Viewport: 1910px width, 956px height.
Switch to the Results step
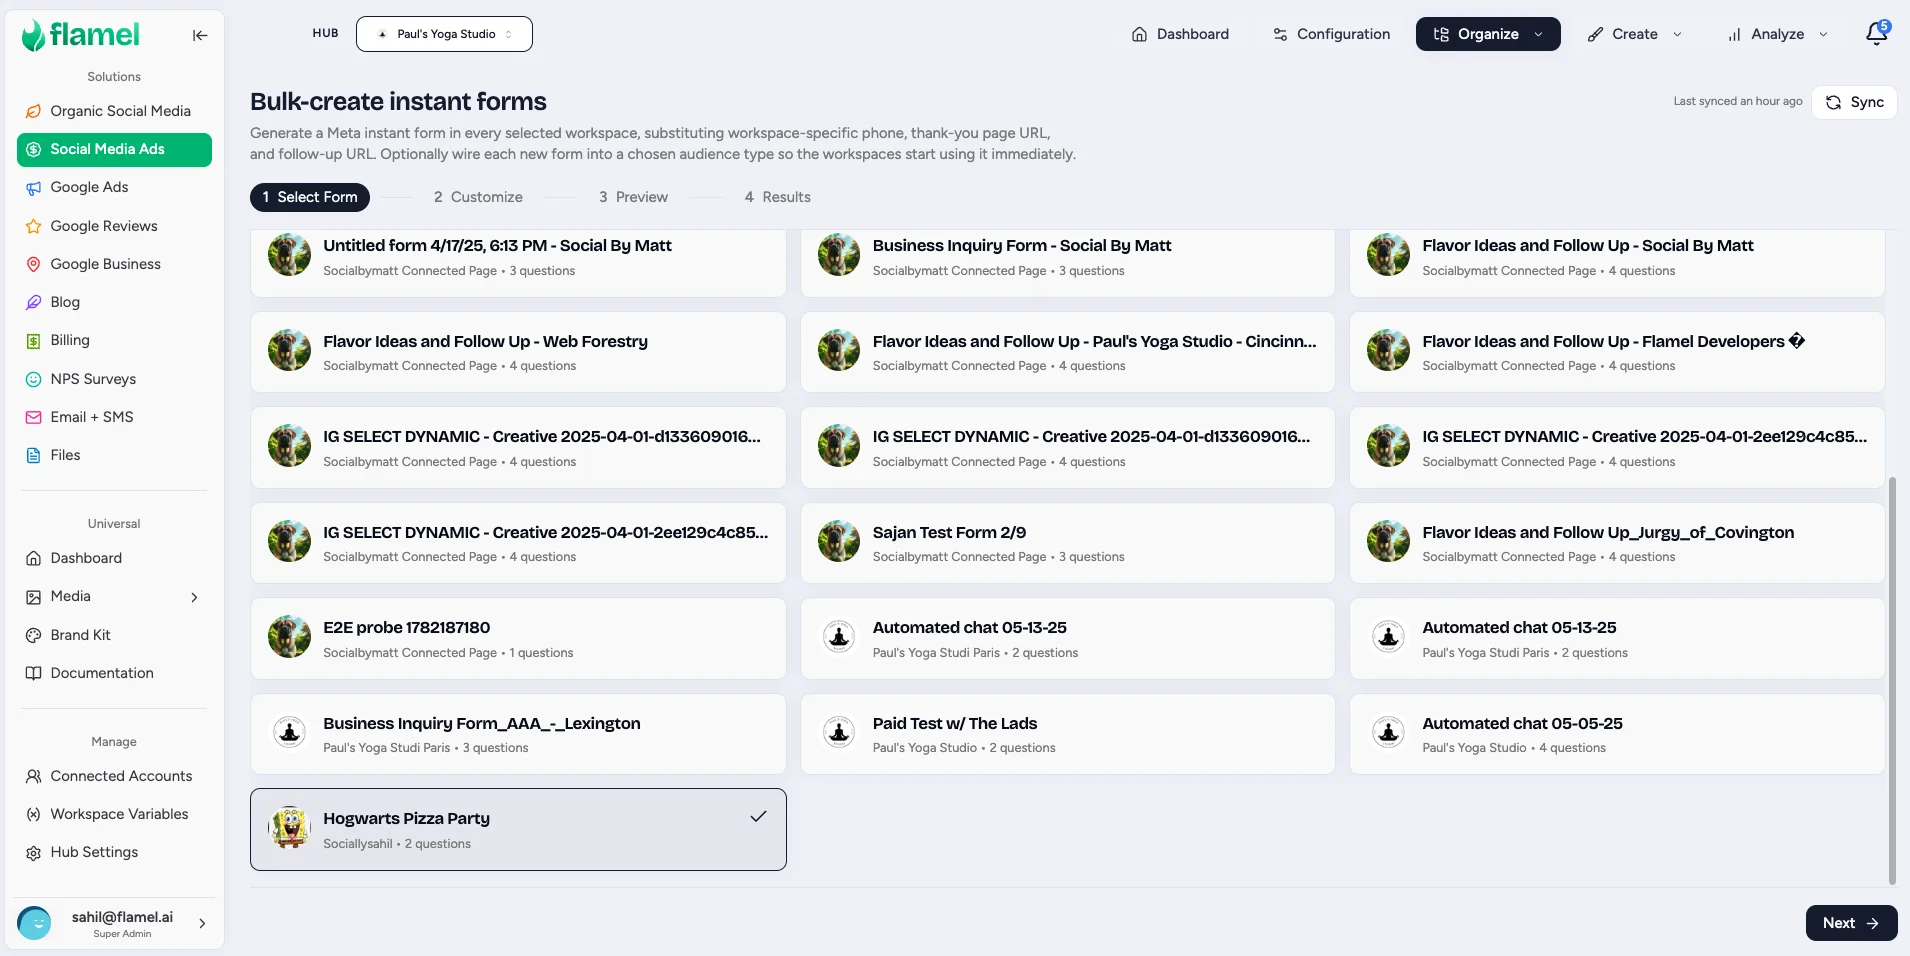pyautogui.click(x=777, y=197)
